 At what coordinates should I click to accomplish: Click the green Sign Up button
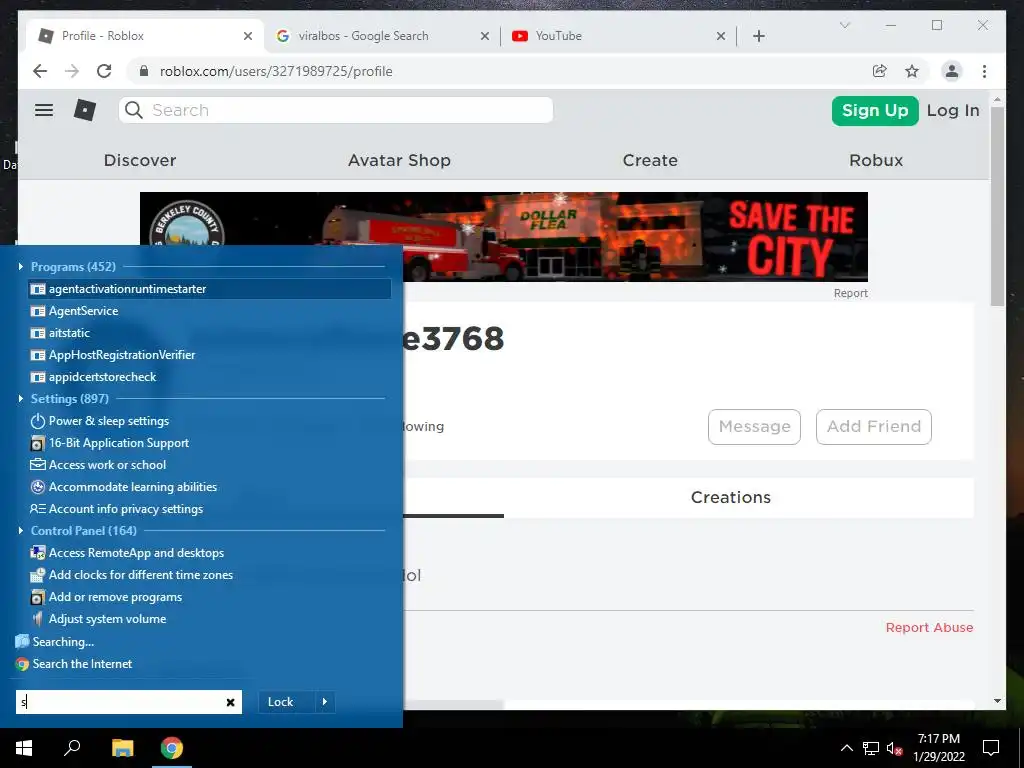pos(875,110)
